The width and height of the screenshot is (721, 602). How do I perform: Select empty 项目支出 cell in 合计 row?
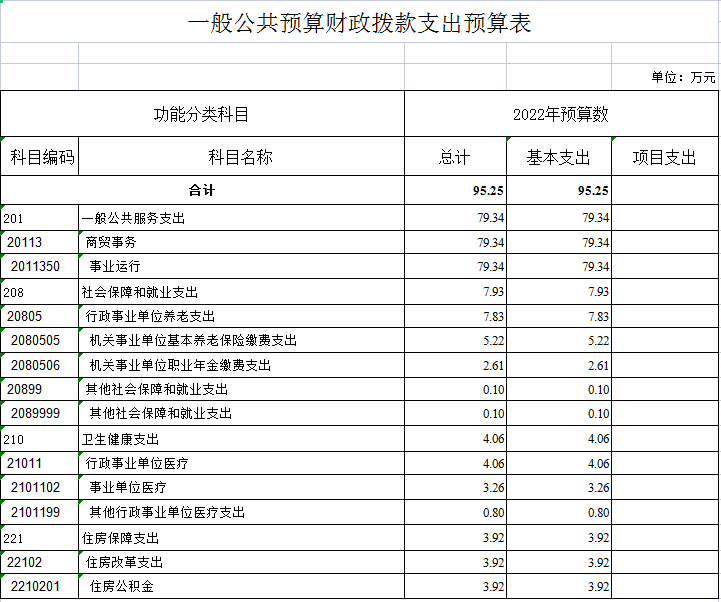click(665, 190)
